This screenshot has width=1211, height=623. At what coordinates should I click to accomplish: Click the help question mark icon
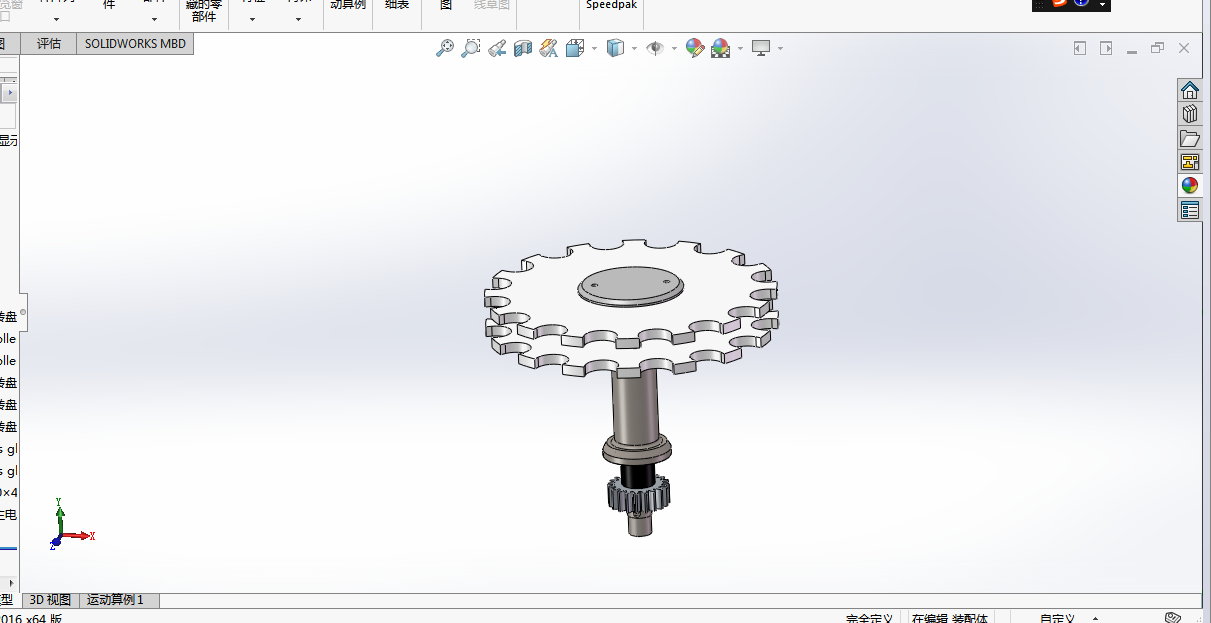click(x=1081, y=4)
